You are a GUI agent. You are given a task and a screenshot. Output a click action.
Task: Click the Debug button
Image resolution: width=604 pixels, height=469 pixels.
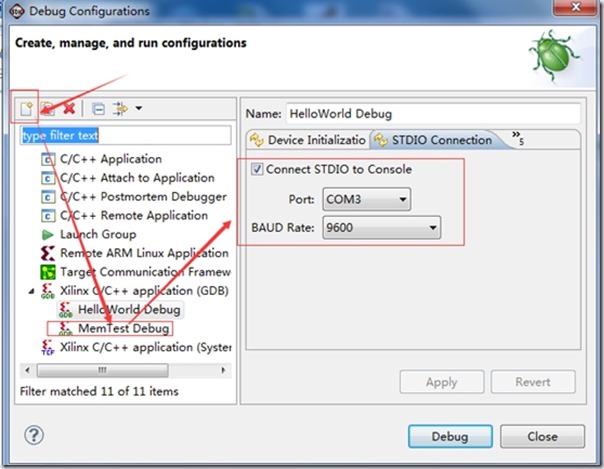pyautogui.click(x=450, y=436)
